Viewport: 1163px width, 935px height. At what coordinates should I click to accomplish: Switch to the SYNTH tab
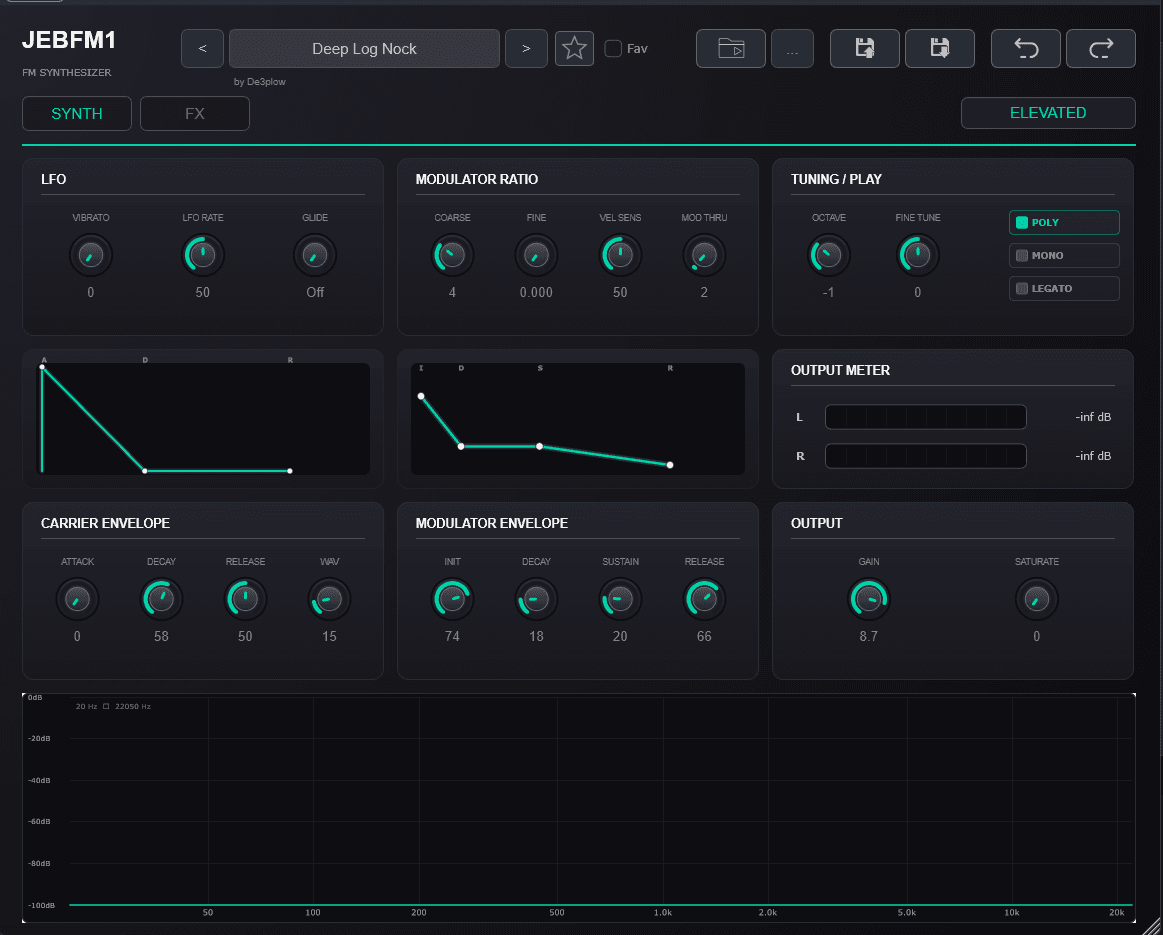[x=77, y=113]
